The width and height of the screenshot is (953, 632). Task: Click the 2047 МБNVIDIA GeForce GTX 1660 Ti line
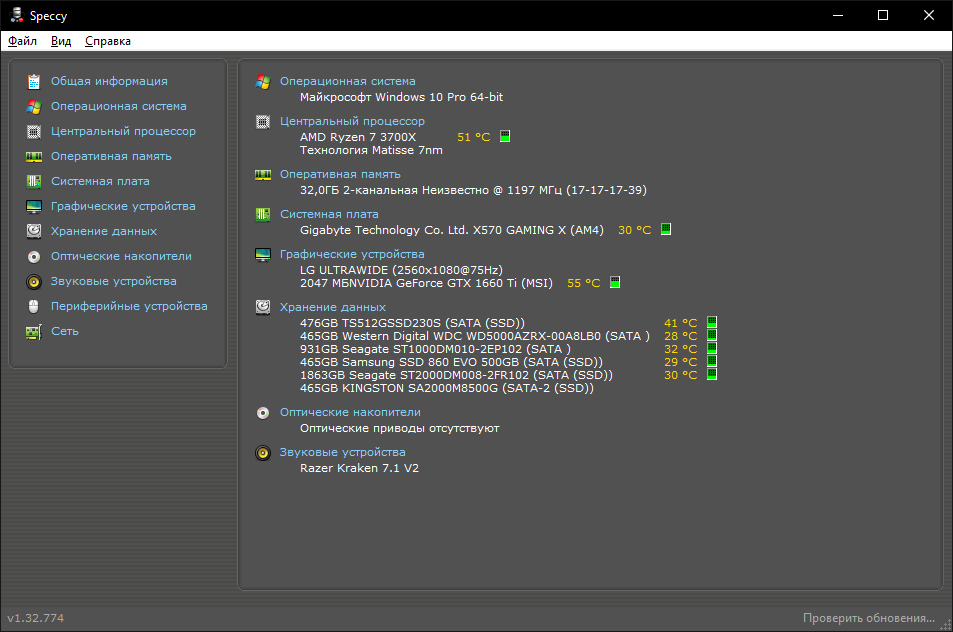point(427,283)
